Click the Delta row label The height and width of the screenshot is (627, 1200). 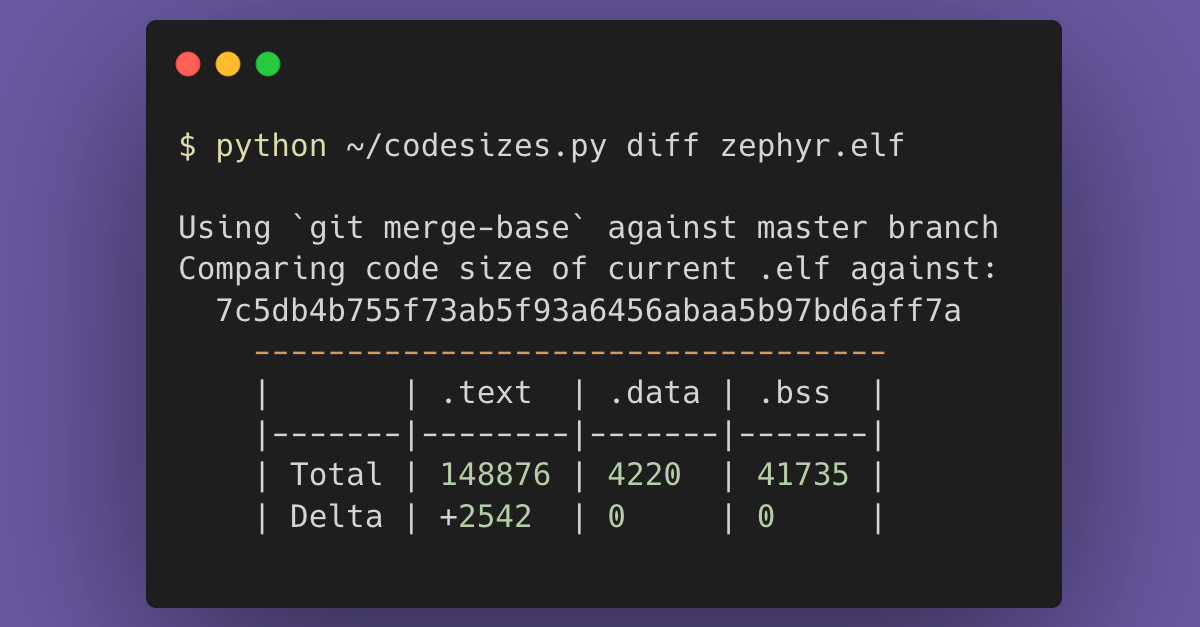click(337, 517)
